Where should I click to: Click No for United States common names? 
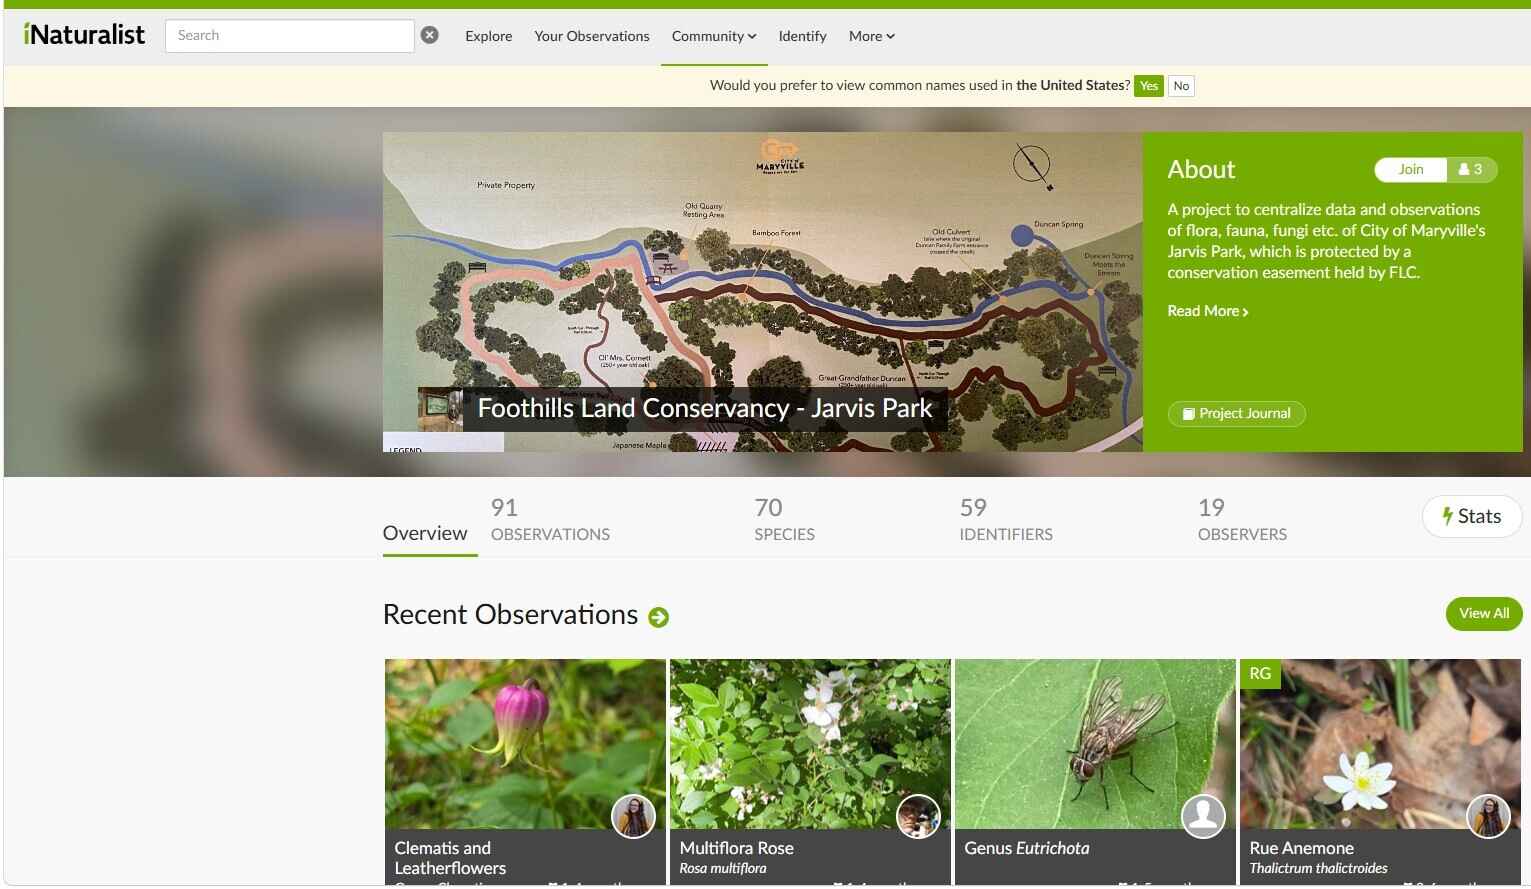[1181, 86]
